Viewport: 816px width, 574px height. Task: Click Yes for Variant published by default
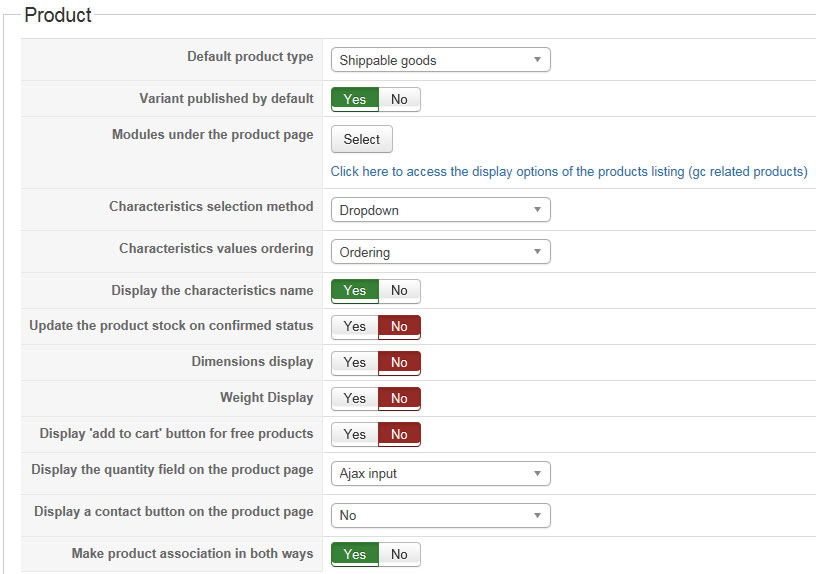[355, 99]
